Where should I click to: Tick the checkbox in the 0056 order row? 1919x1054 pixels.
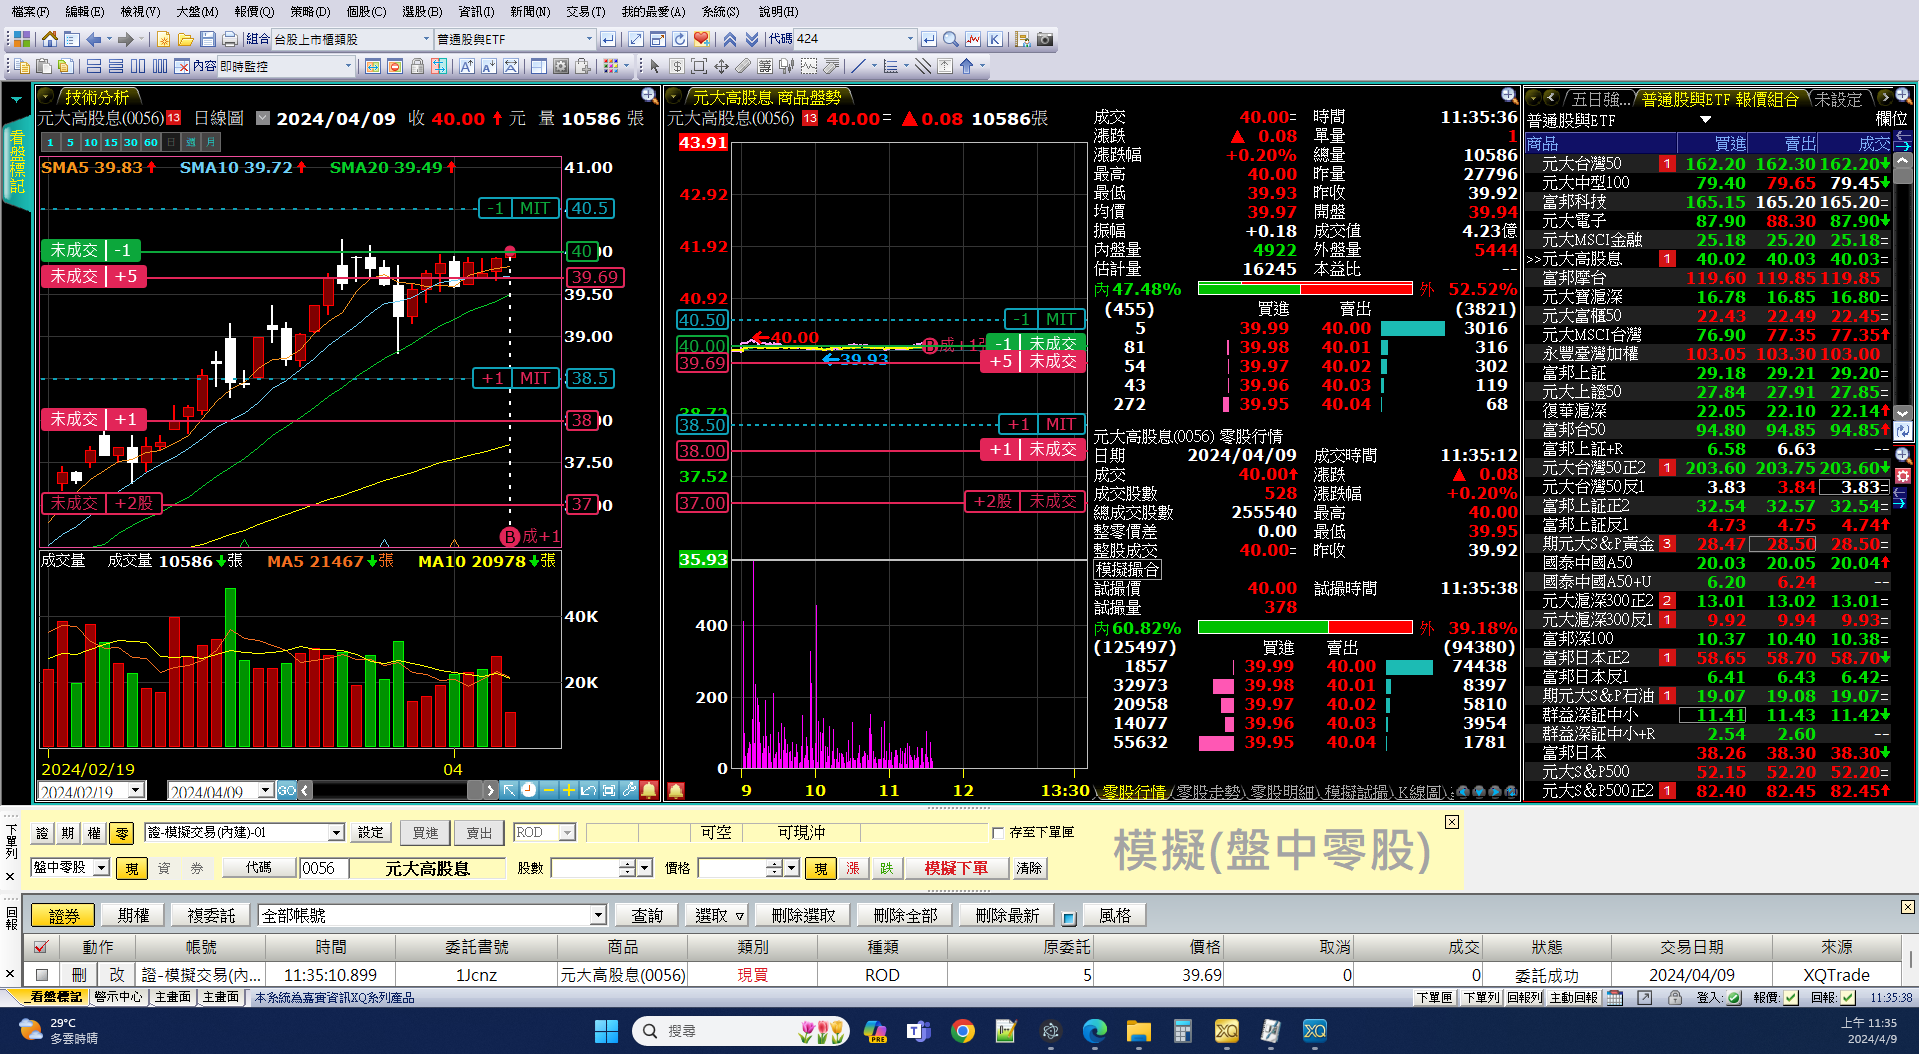click(41, 975)
